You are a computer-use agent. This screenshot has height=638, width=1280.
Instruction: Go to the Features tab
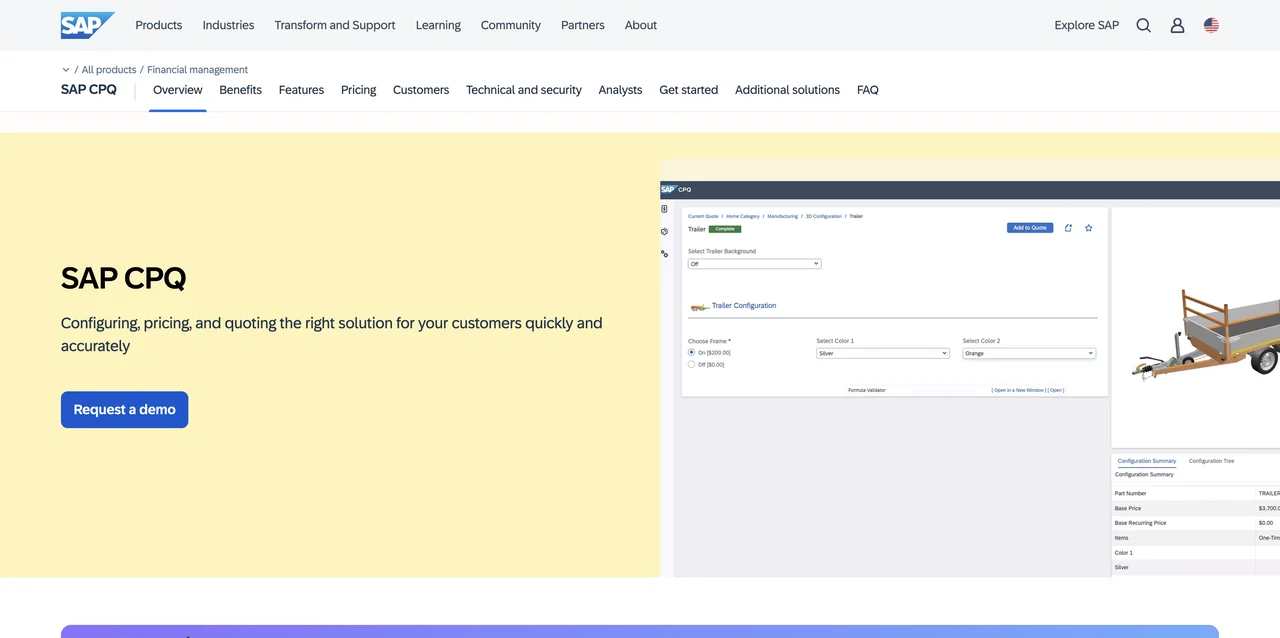[x=301, y=90]
